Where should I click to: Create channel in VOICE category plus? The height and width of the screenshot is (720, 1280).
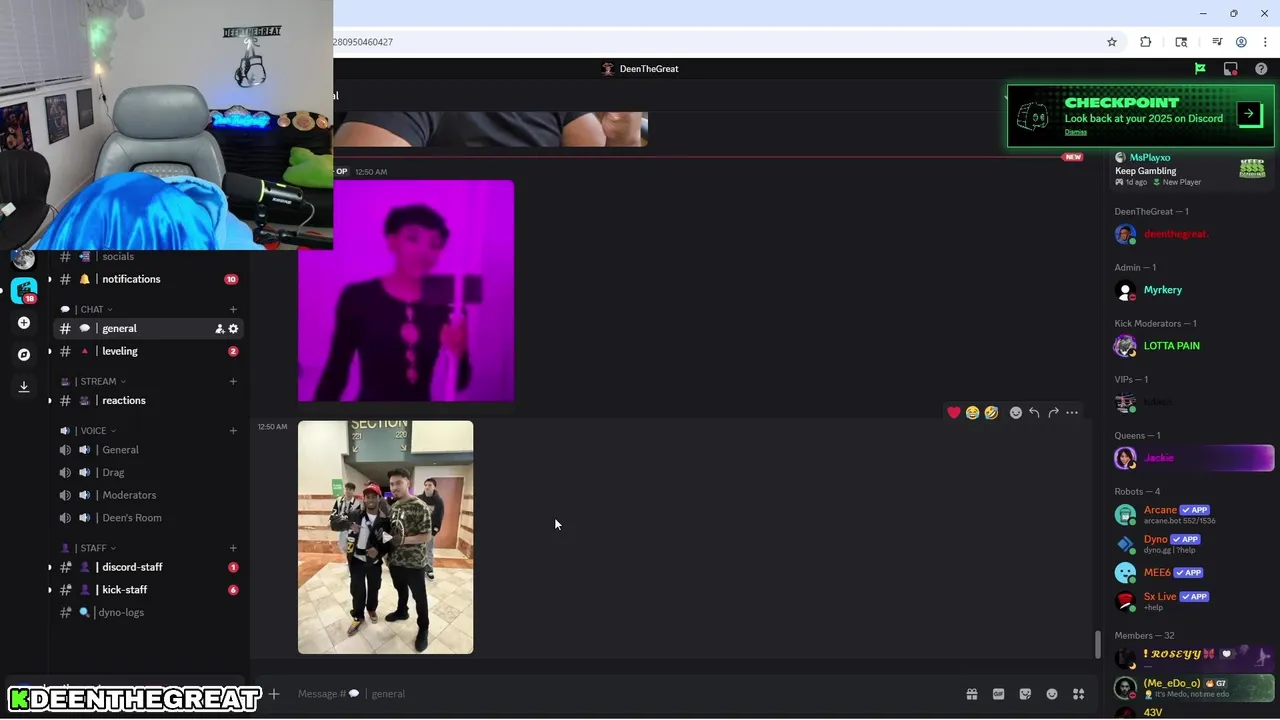(233, 430)
